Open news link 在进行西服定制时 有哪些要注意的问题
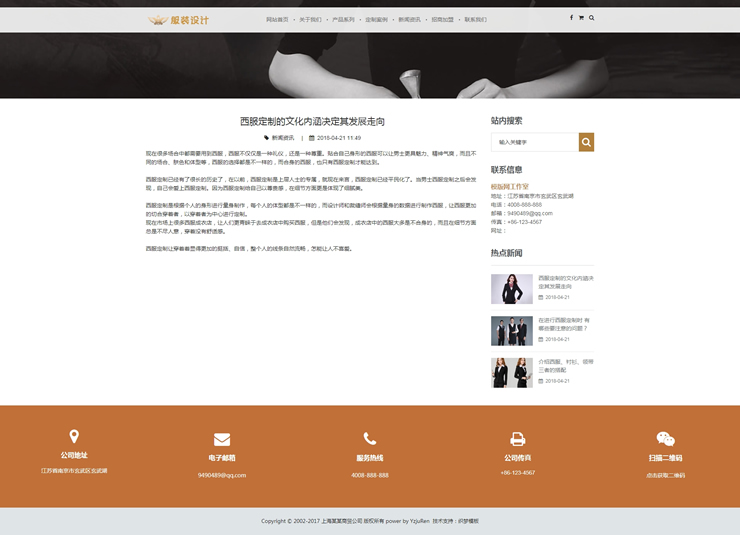This screenshot has width=740, height=535. 565,324
